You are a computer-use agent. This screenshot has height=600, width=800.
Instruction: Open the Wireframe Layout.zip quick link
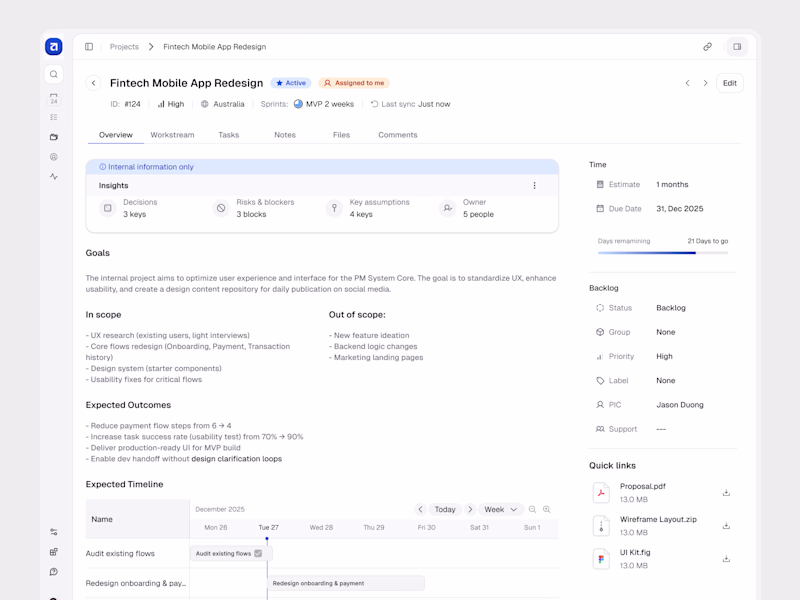658,519
